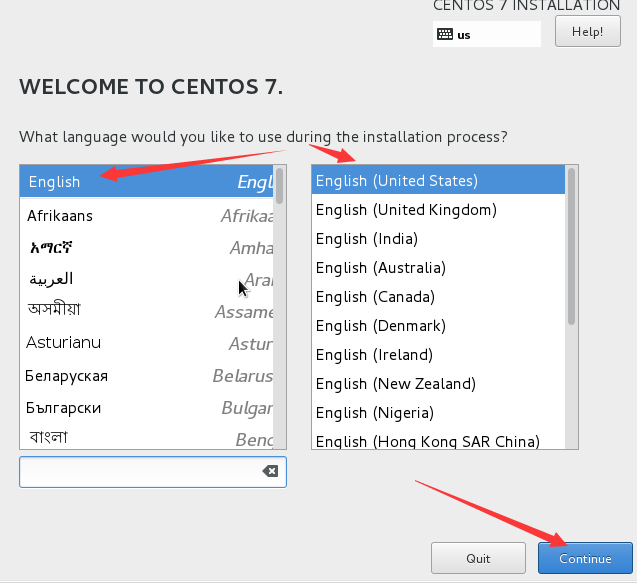This screenshot has height=583, width=637.
Task: Select Беларуская in the language list
Action: coord(147,375)
